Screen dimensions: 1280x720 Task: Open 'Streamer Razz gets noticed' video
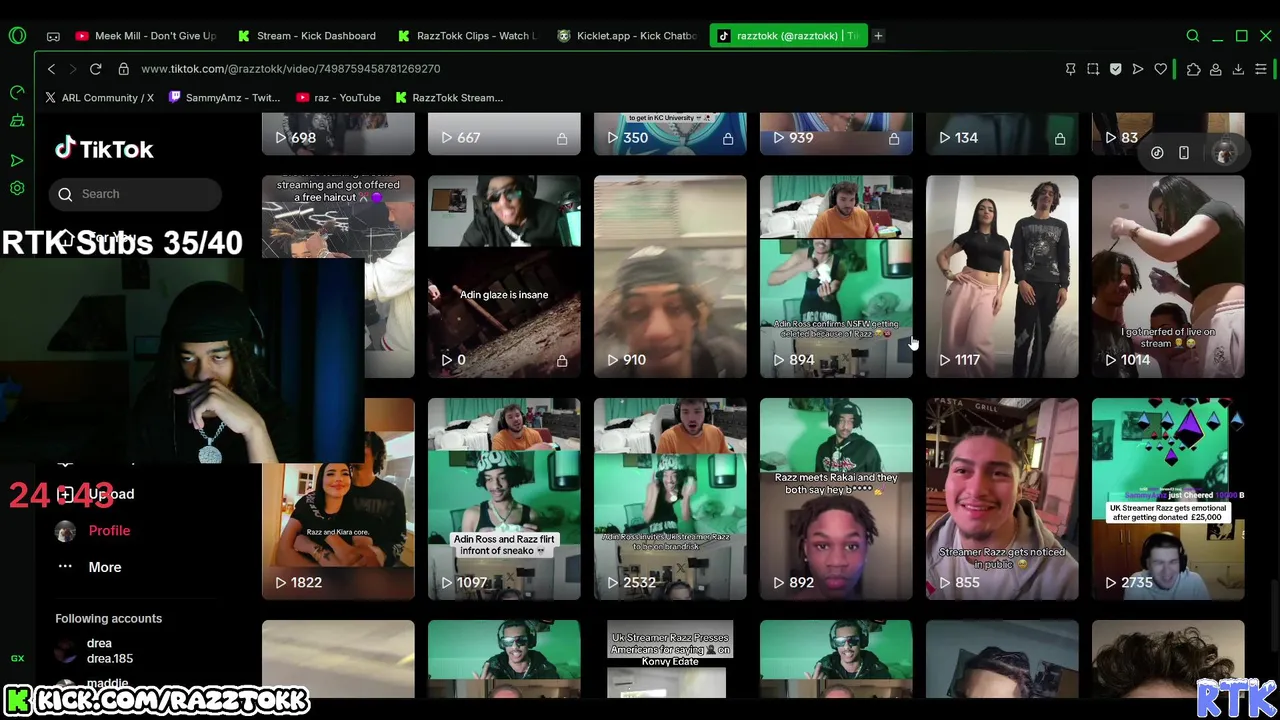tap(1002, 499)
